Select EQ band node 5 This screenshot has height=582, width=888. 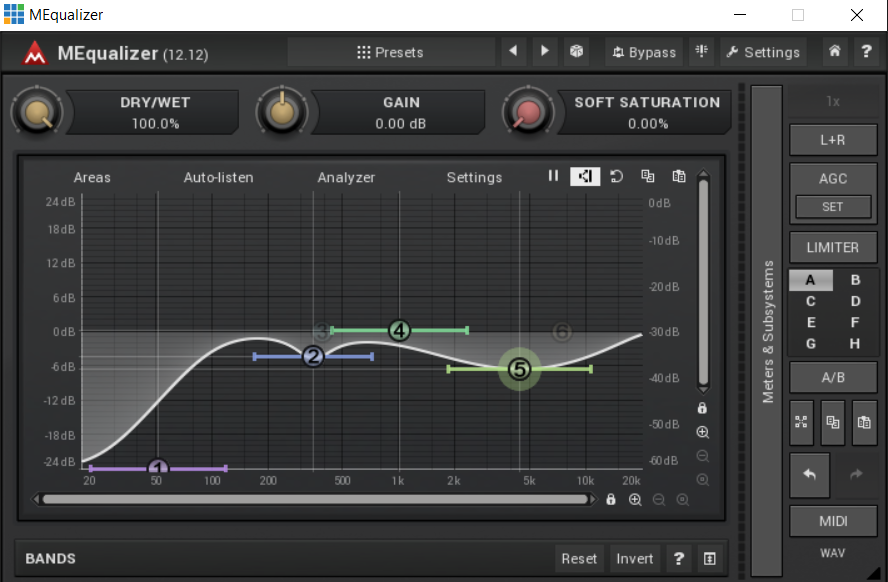[519, 369]
